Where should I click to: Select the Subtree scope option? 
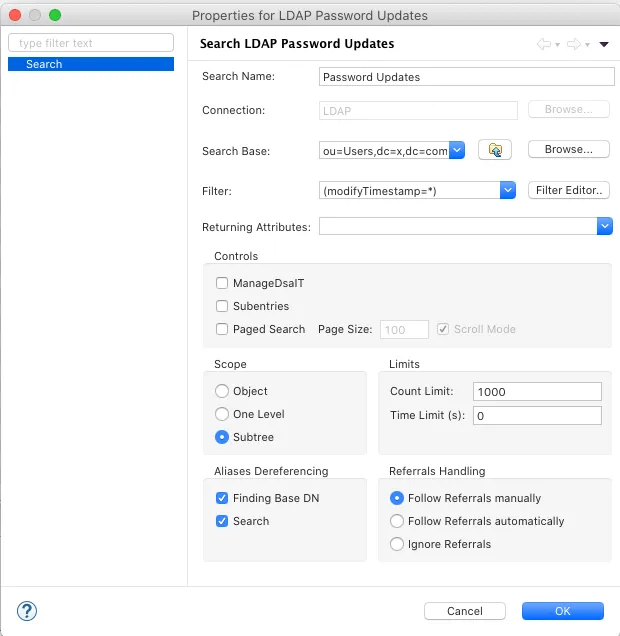222,437
